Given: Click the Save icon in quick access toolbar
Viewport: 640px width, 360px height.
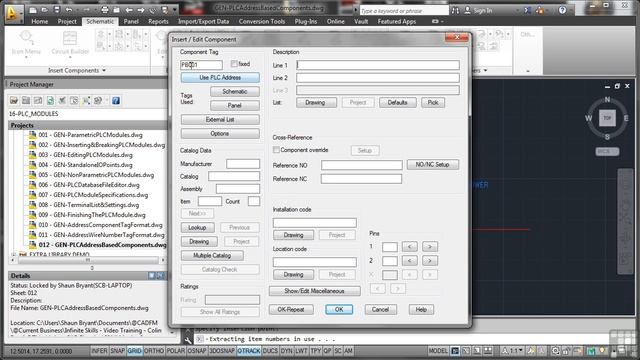Looking at the screenshot, I should (x=56, y=10).
